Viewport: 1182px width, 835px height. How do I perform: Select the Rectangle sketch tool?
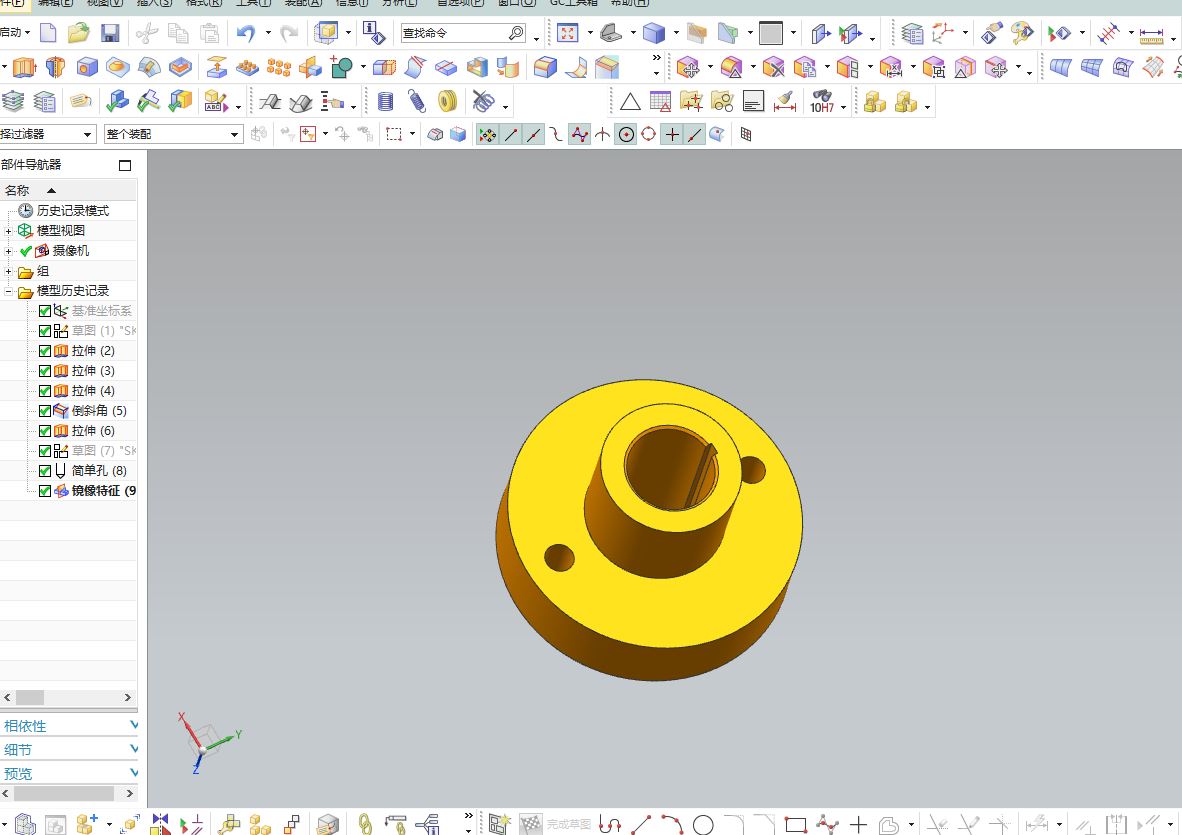(x=796, y=824)
